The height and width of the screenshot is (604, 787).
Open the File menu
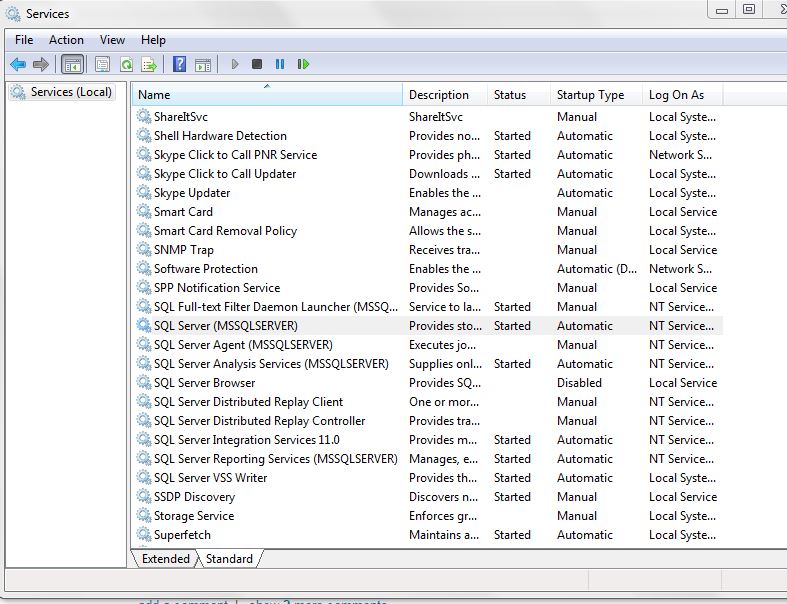pyautogui.click(x=24, y=40)
